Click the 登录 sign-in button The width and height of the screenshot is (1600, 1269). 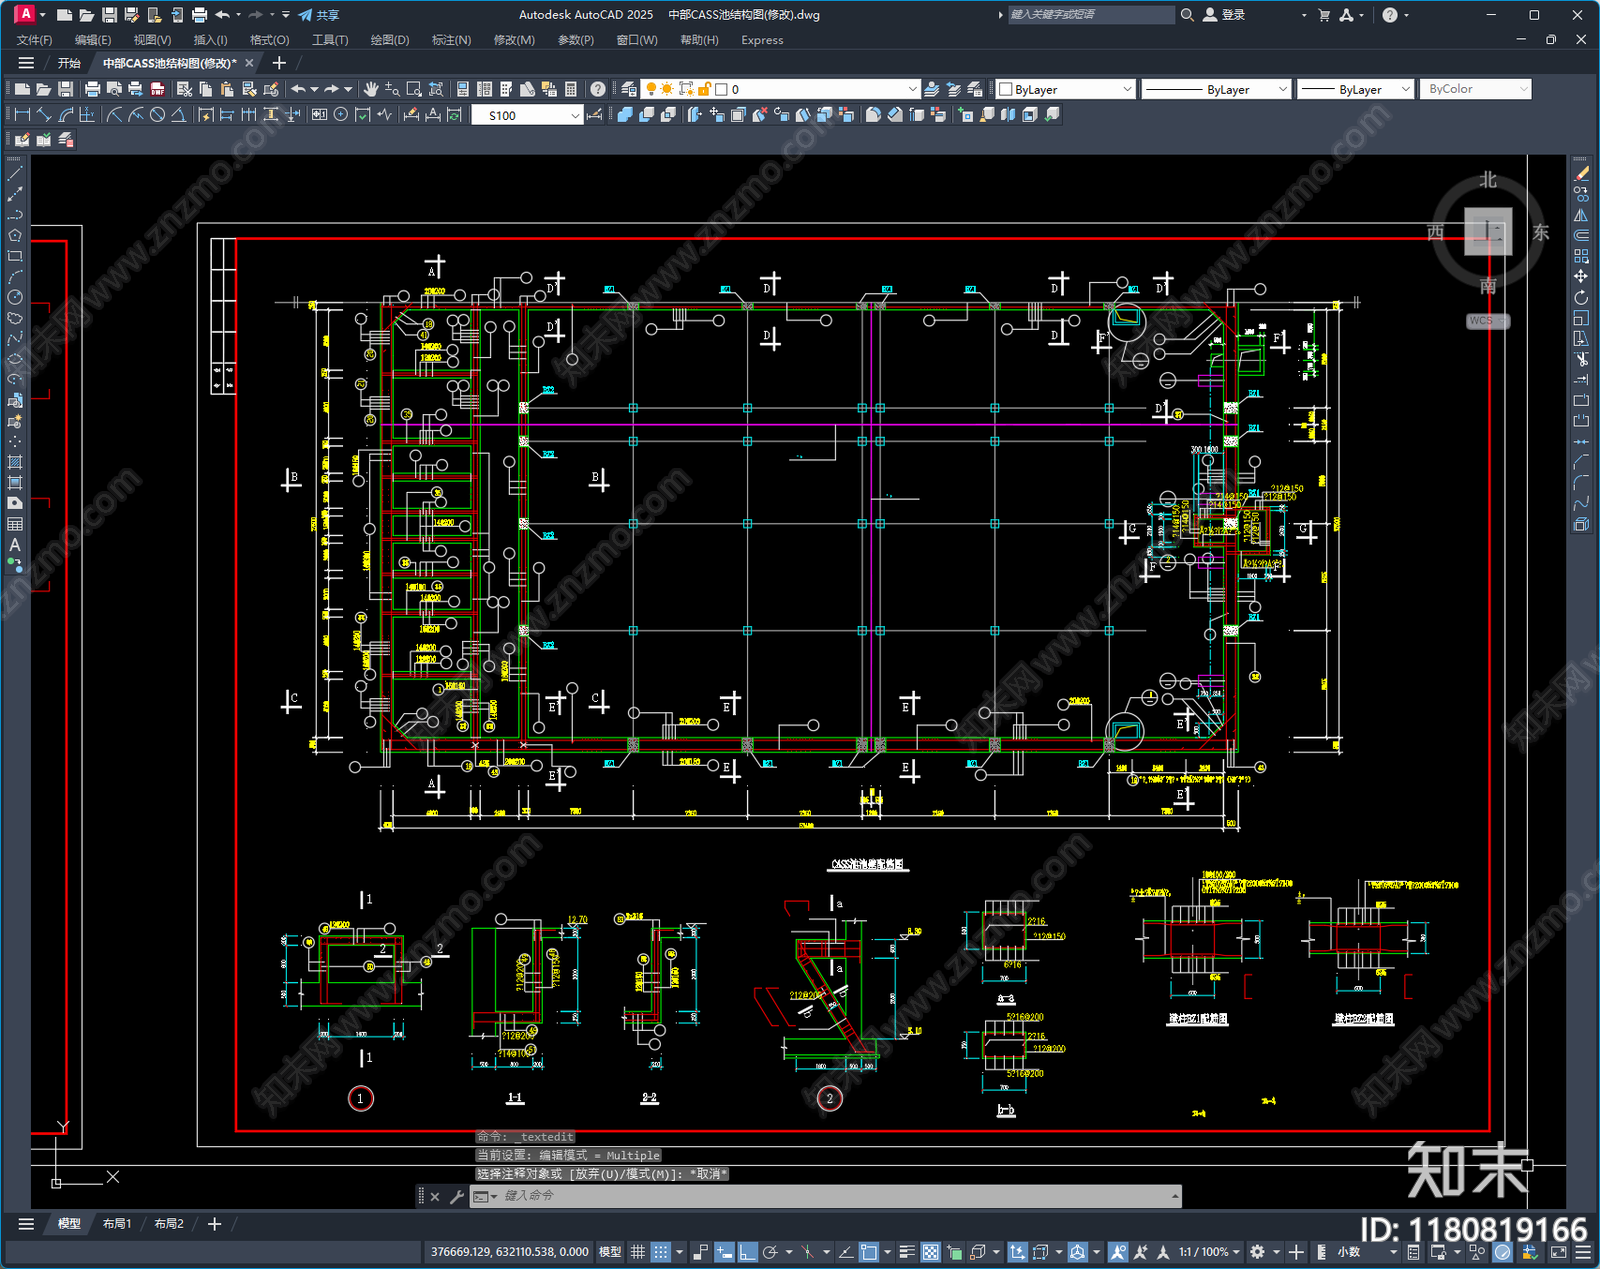(x=1224, y=15)
